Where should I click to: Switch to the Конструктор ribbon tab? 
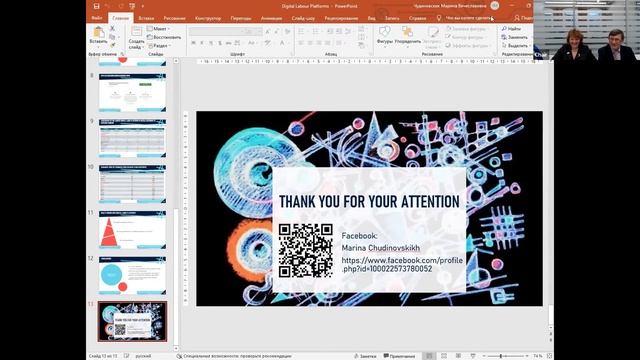(x=208, y=18)
